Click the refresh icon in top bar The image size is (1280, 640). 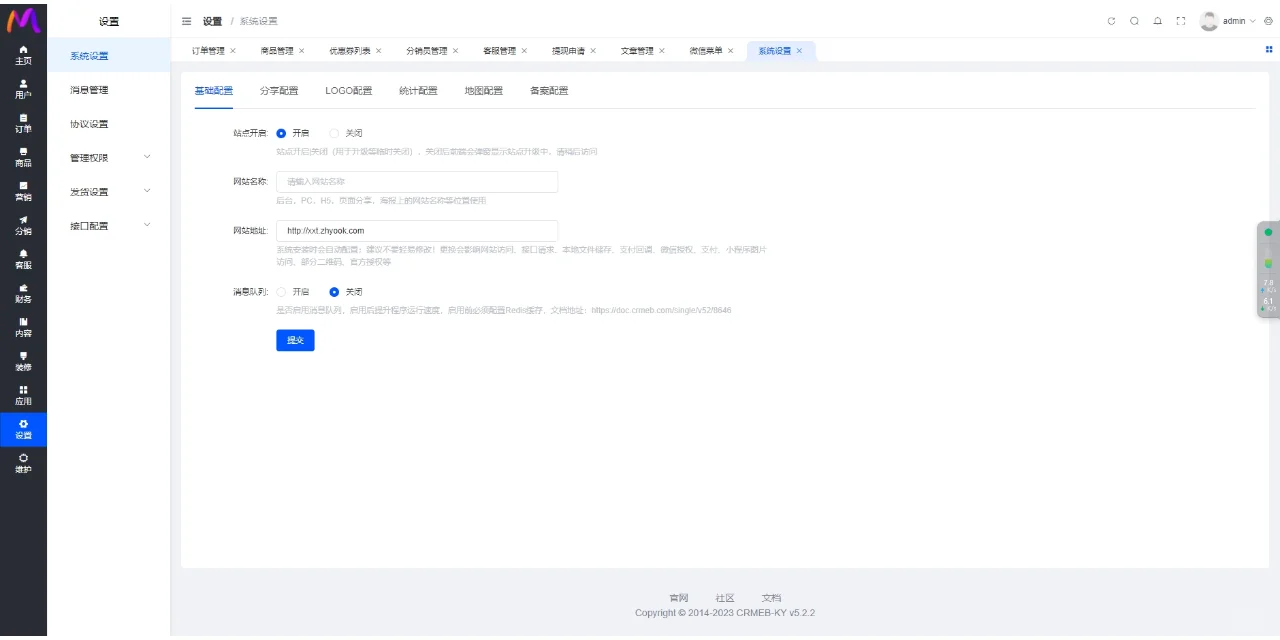pos(1111,21)
